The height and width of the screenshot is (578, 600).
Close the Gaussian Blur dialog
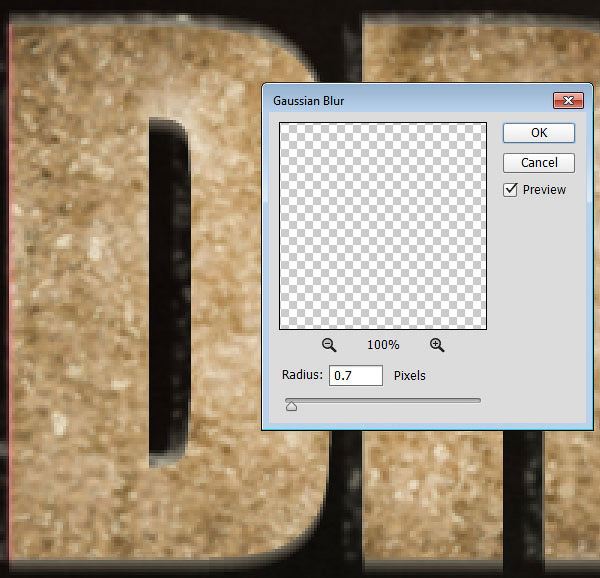click(x=568, y=101)
